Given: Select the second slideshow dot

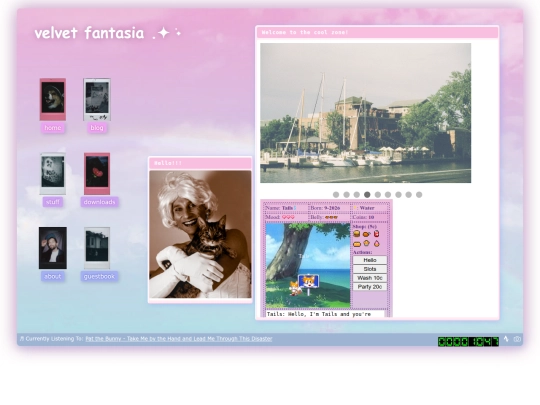Looking at the screenshot, I should click(x=346, y=195).
